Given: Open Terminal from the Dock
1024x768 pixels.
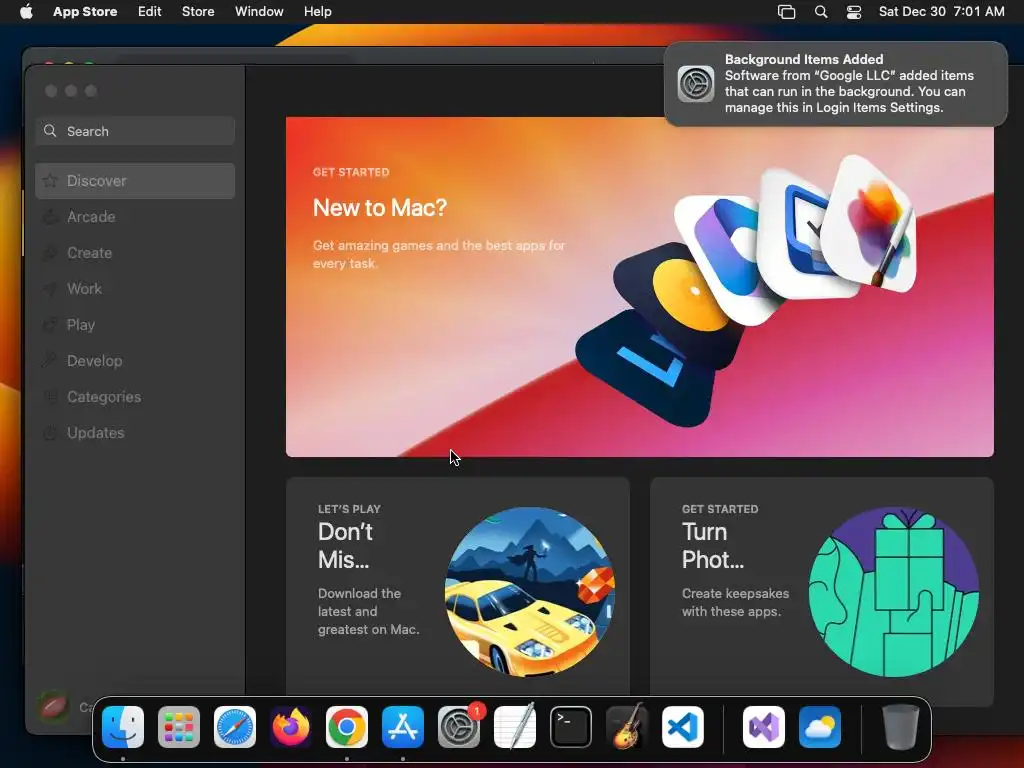Looking at the screenshot, I should pos(571,727).
